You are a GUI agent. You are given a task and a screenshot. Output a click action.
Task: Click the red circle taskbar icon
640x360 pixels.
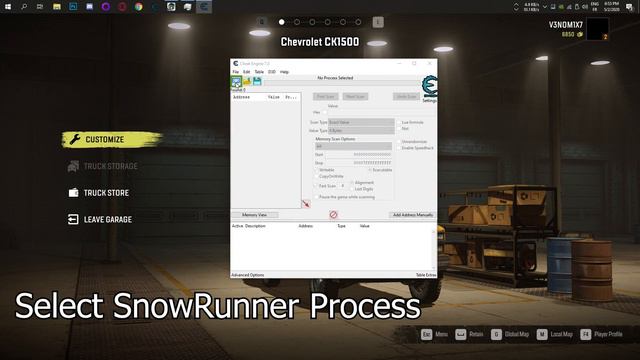click(x=122, y=7)
